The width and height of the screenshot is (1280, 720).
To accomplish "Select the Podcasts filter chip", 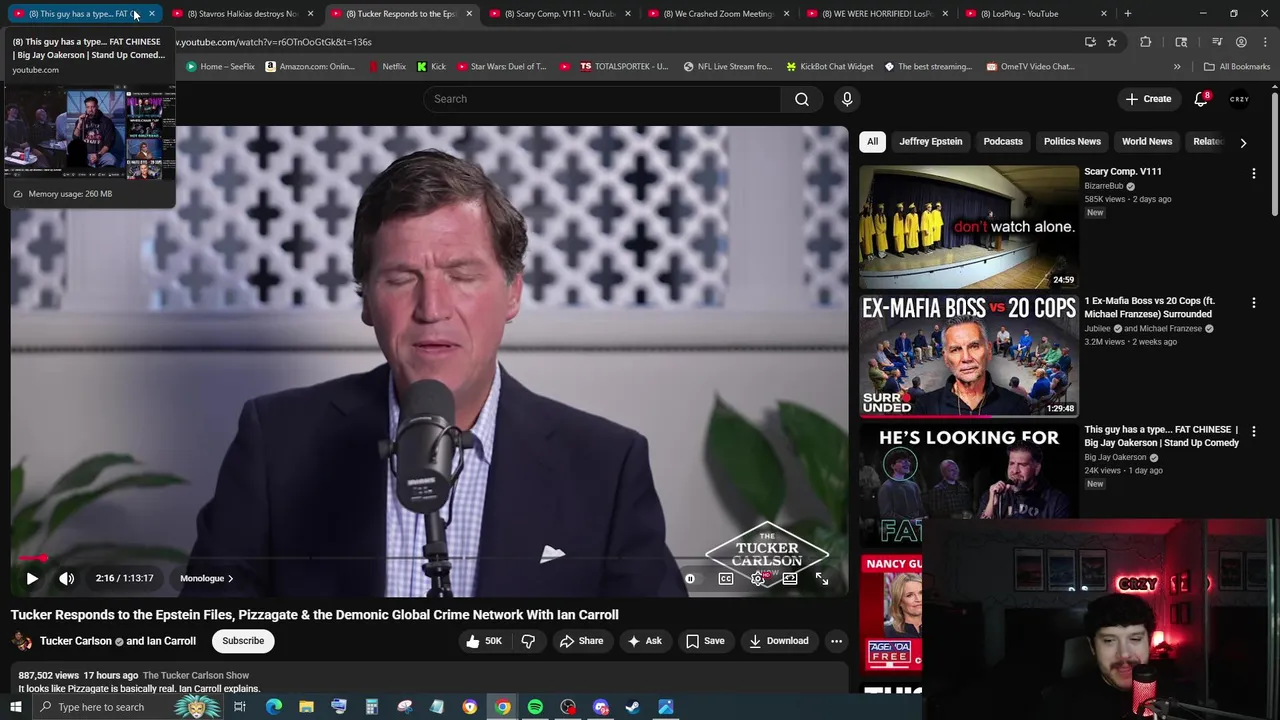I will (x=1003, y=142).
